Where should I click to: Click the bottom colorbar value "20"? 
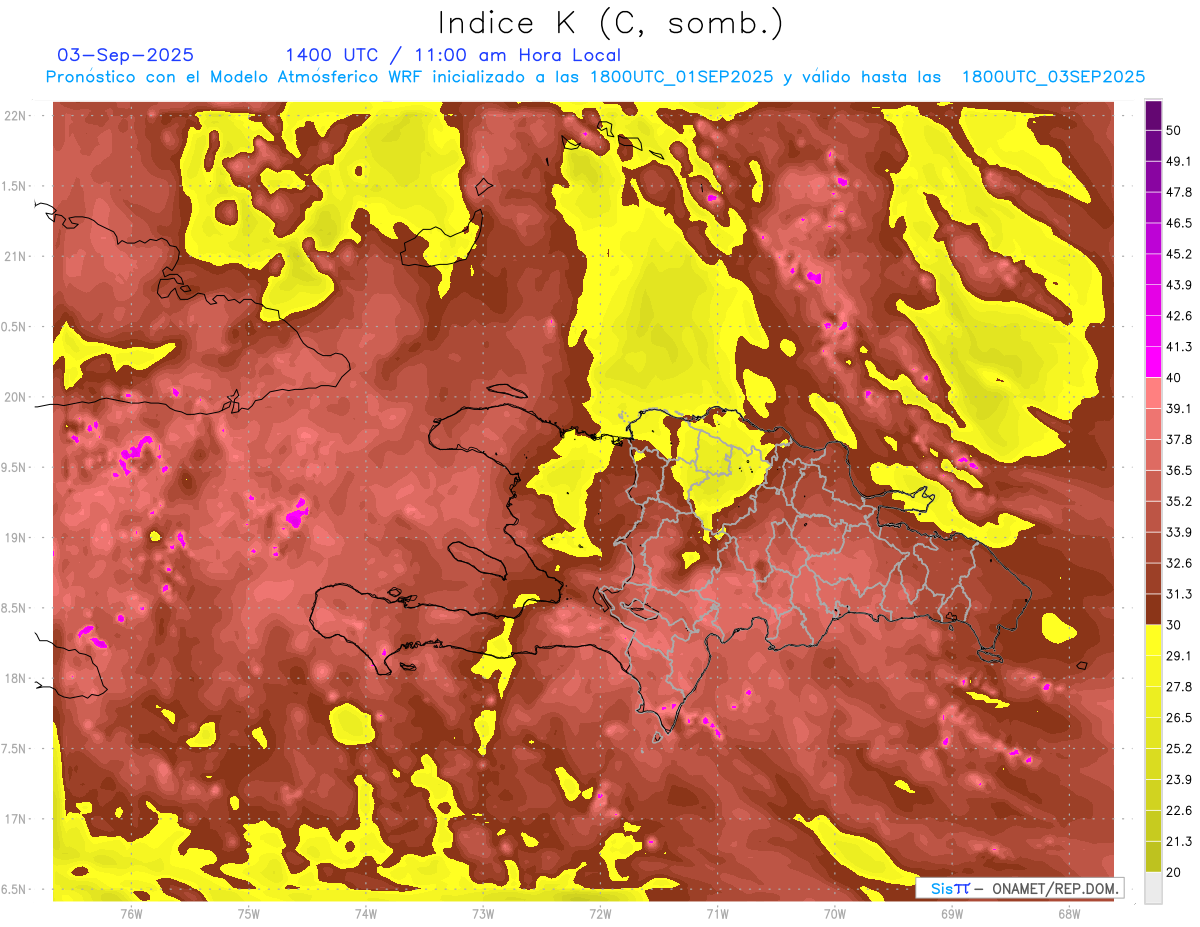[1174, 872]
